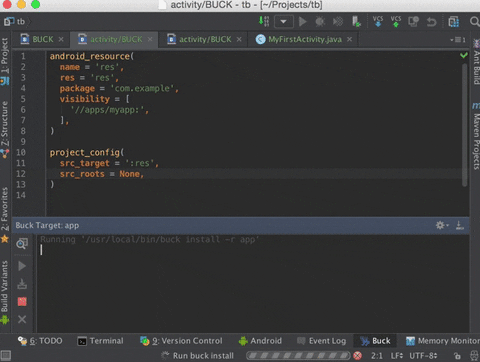Show the hidden tabs list dropdown

pos(458,40)
